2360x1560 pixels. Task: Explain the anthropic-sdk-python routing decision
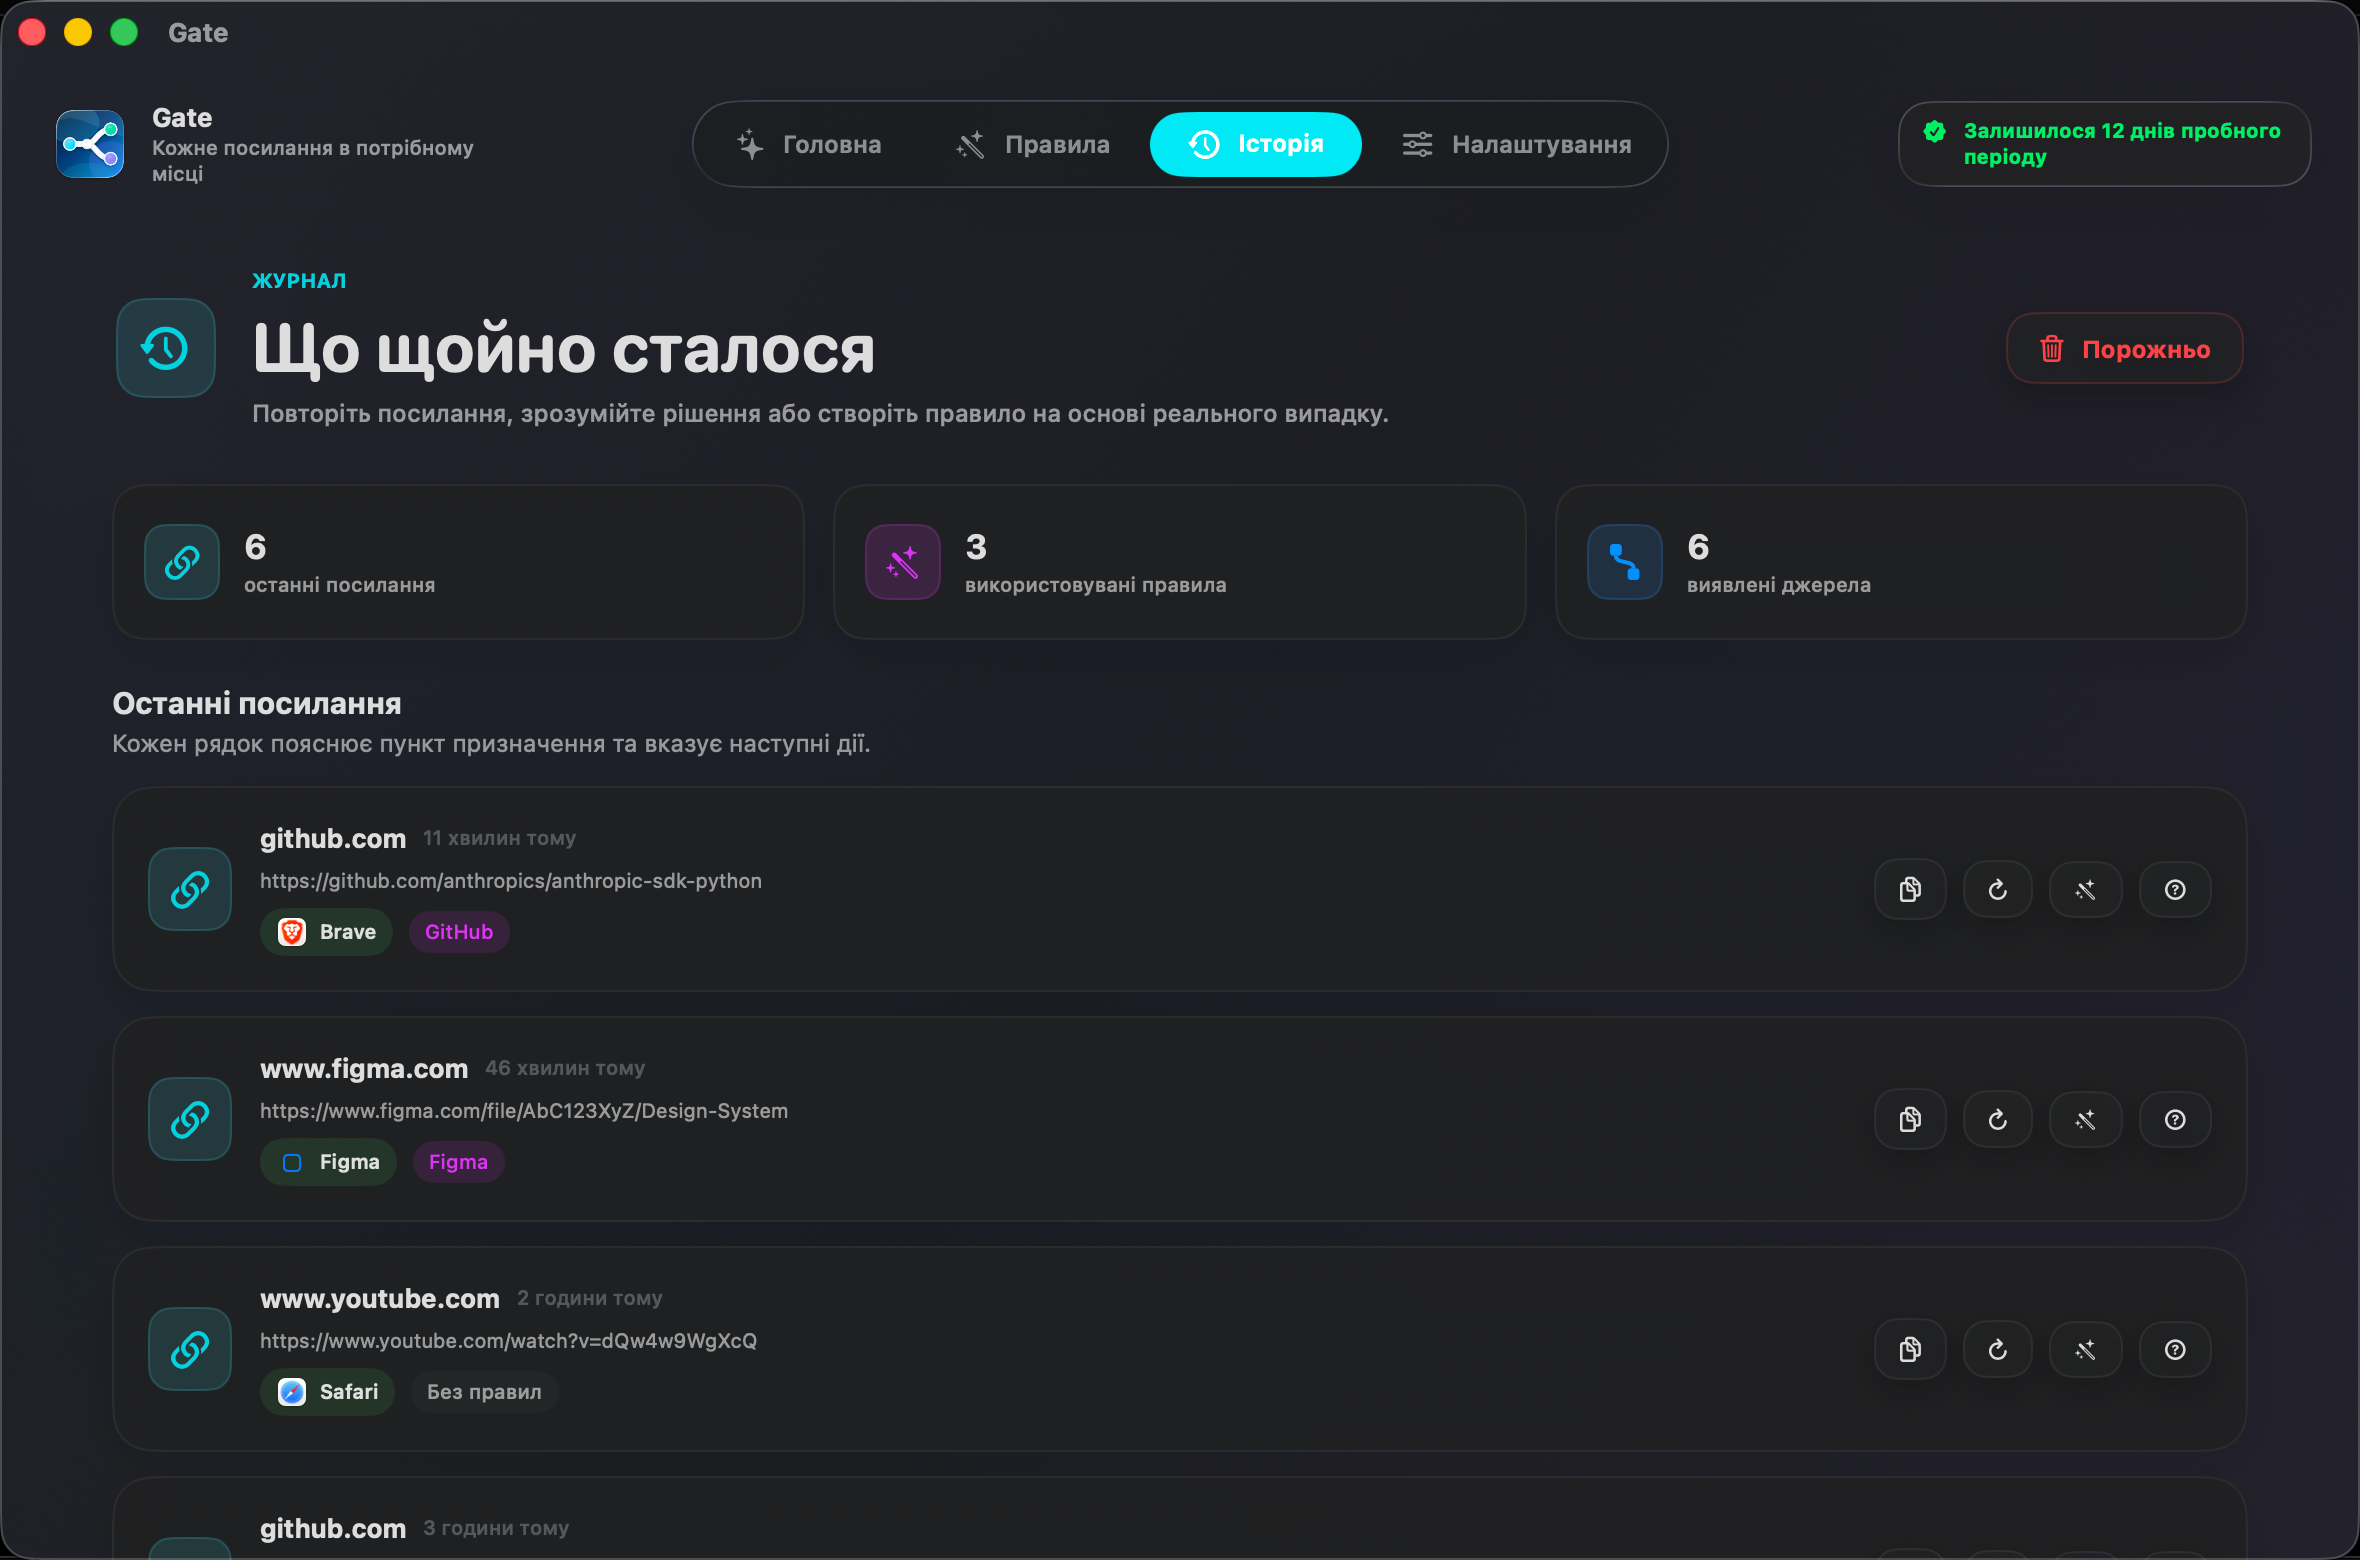click(2175, 889)
